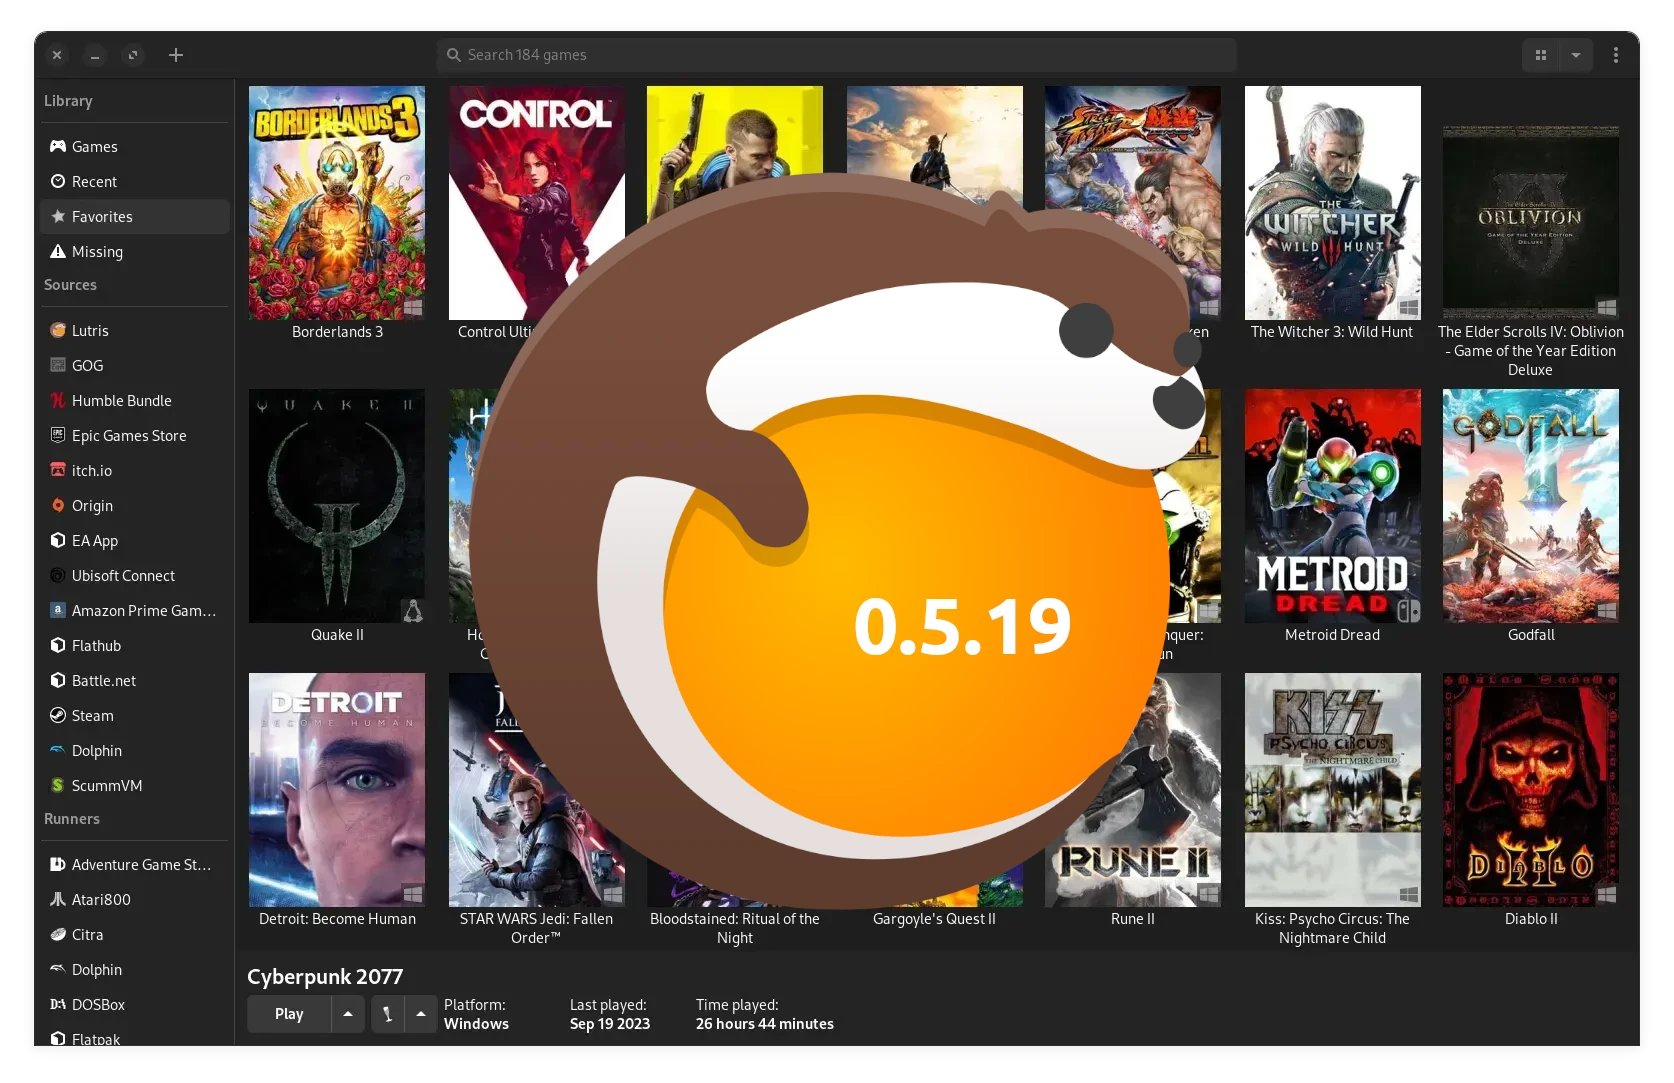
Task: Open The Witcher 3: Wild Hunt cover
Action: click(x=1332, y=203)
